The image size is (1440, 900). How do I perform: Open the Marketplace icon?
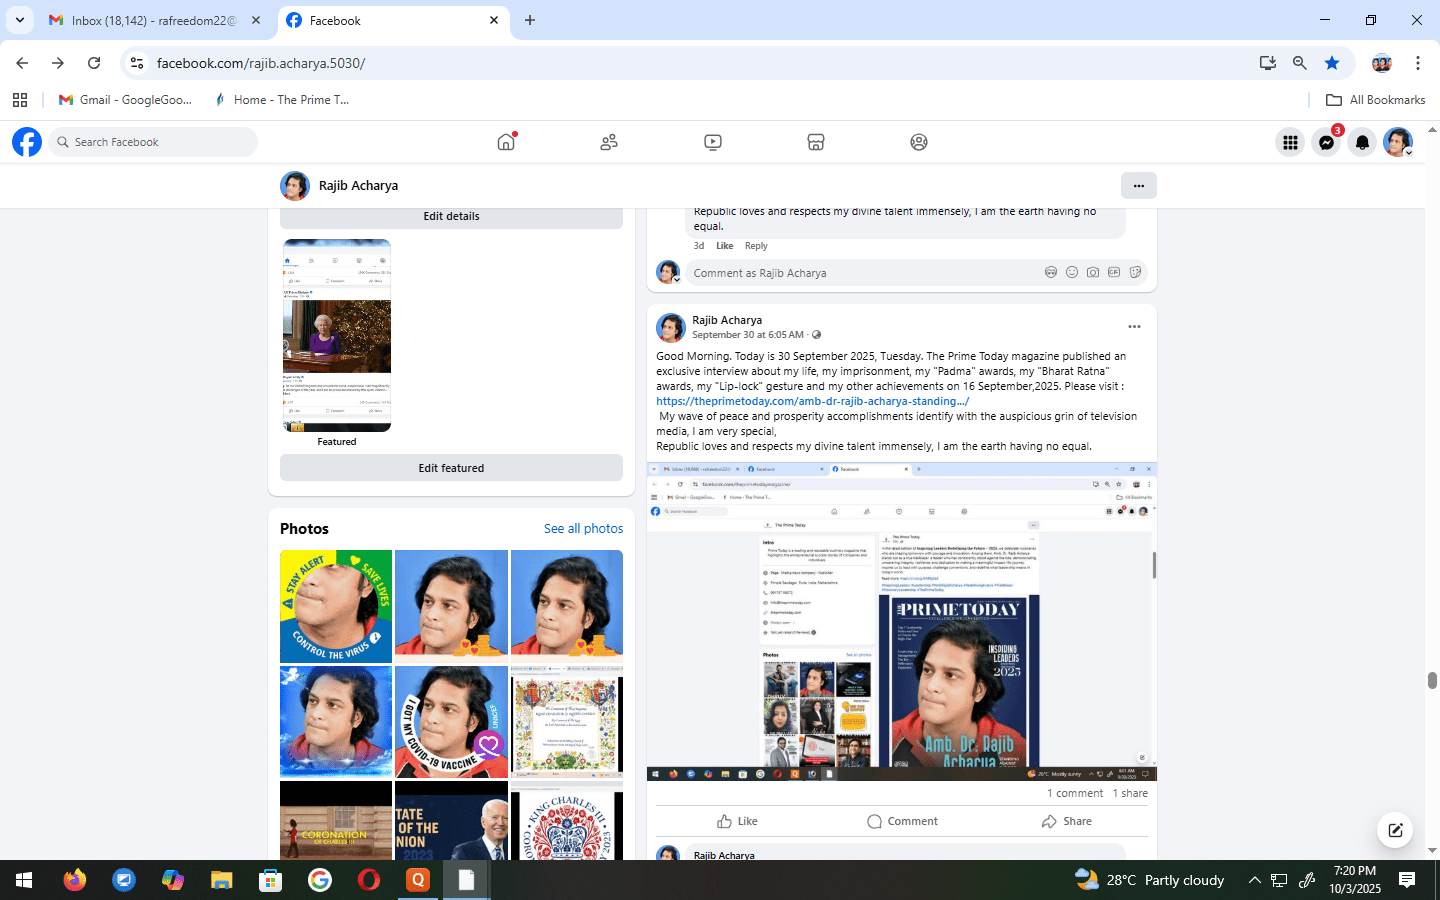(x=816, y=142)
